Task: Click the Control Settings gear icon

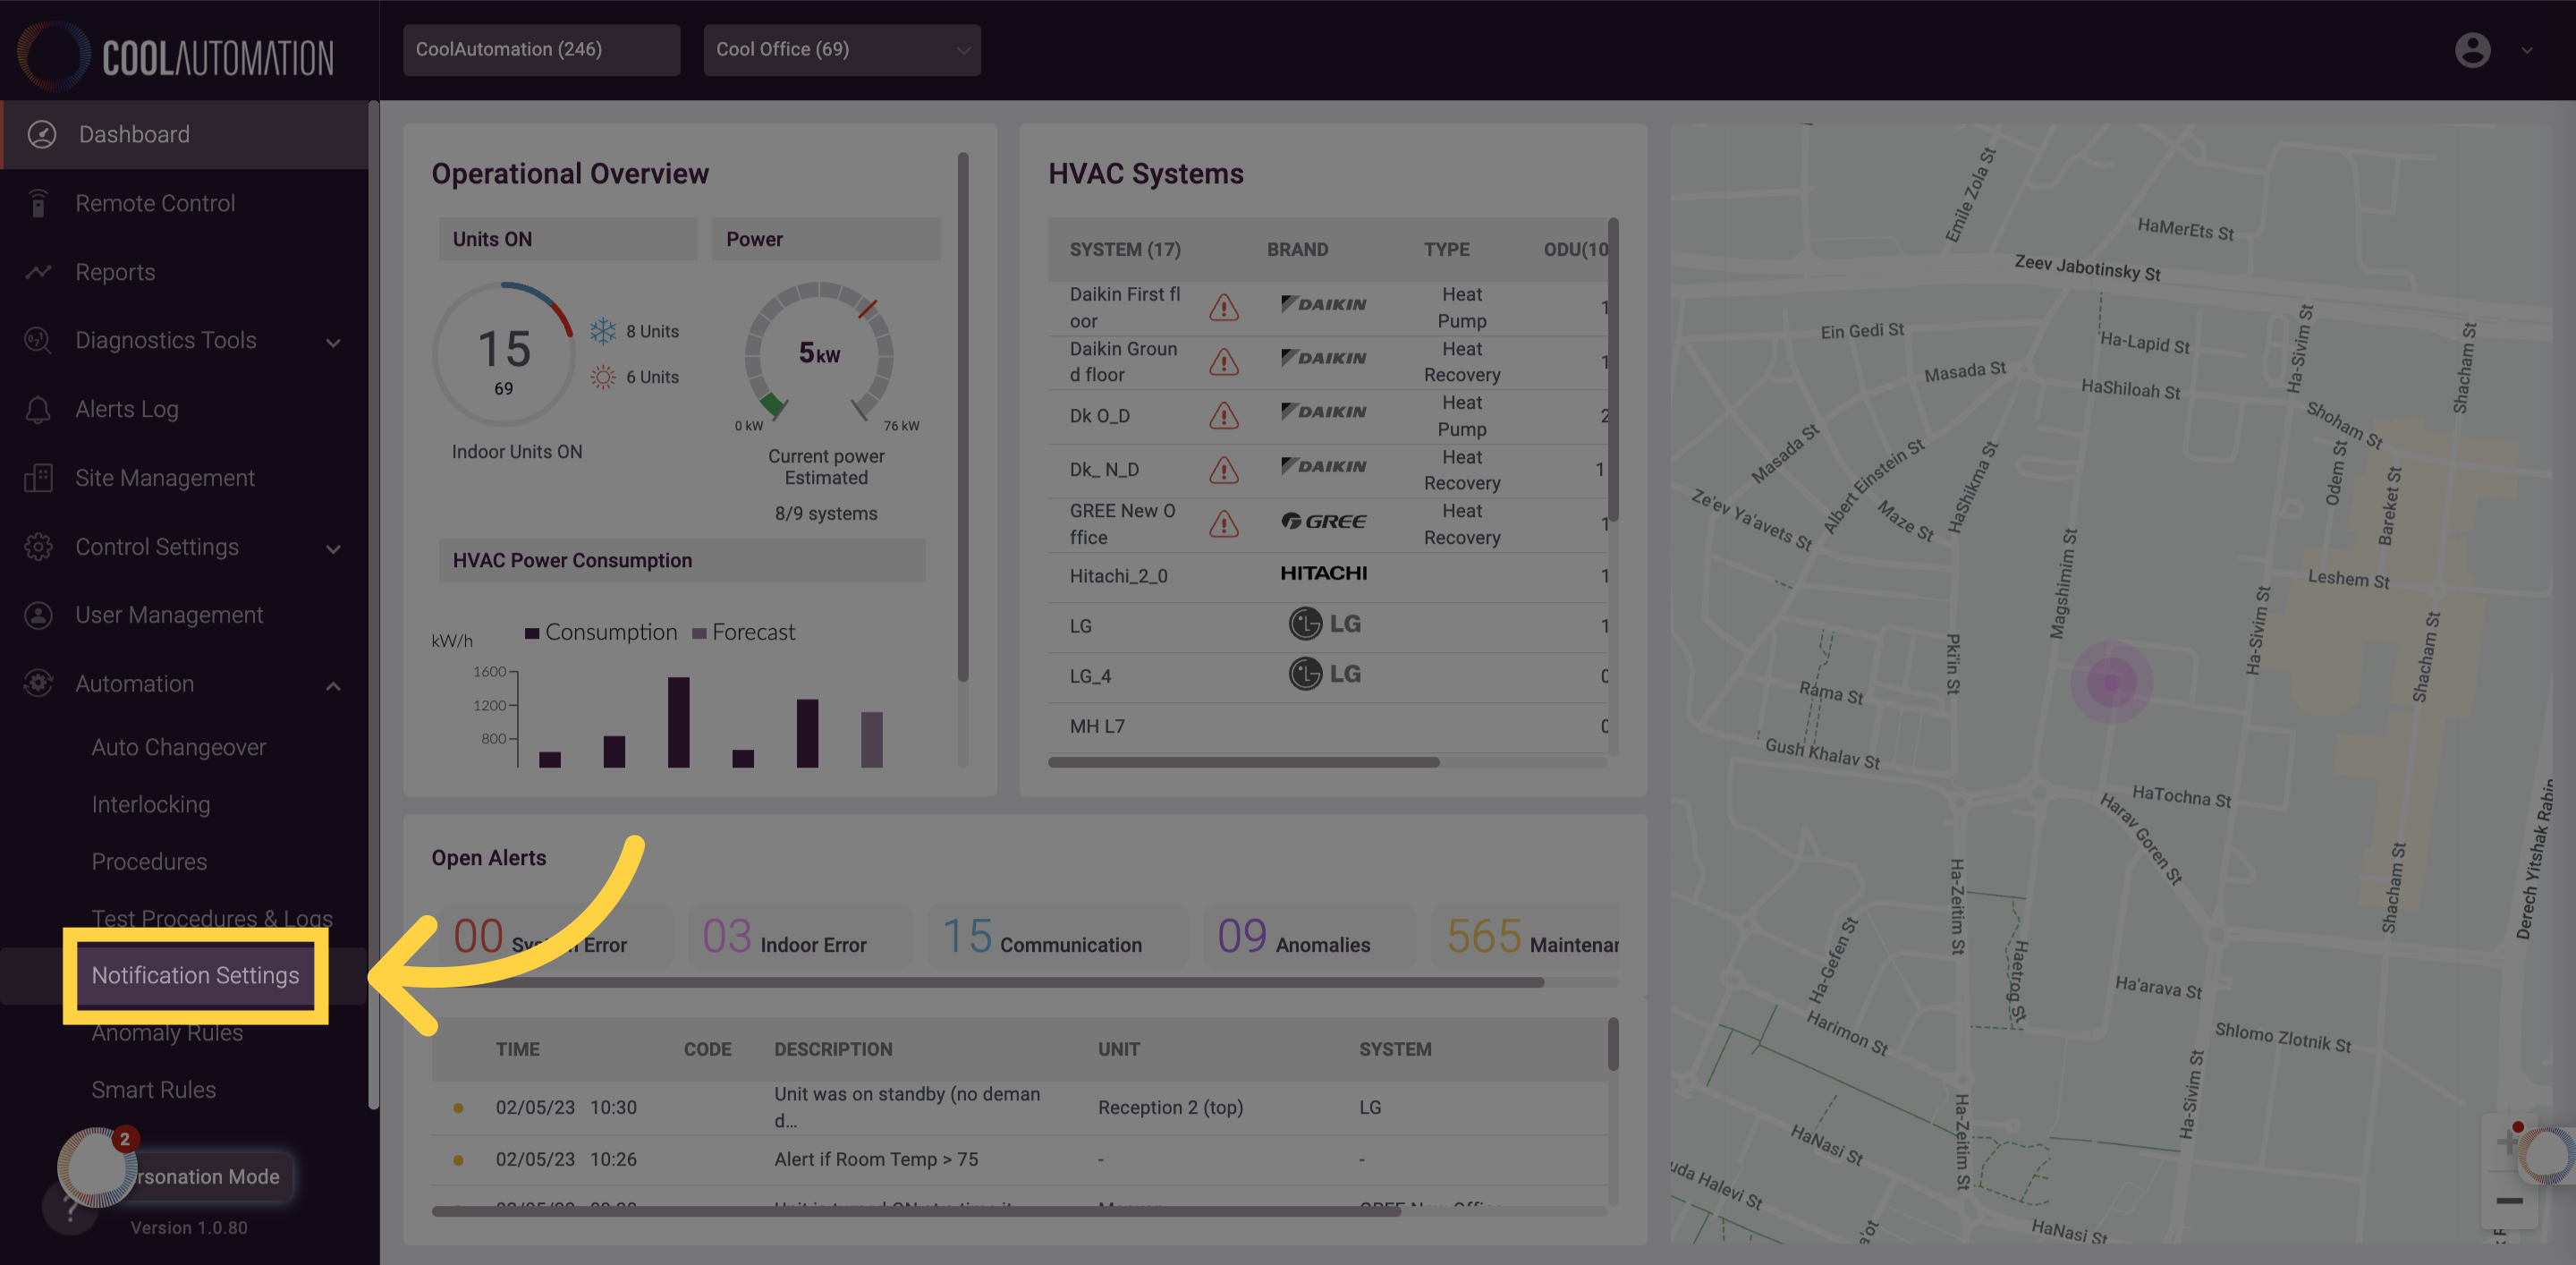Action: coord(38,546)
